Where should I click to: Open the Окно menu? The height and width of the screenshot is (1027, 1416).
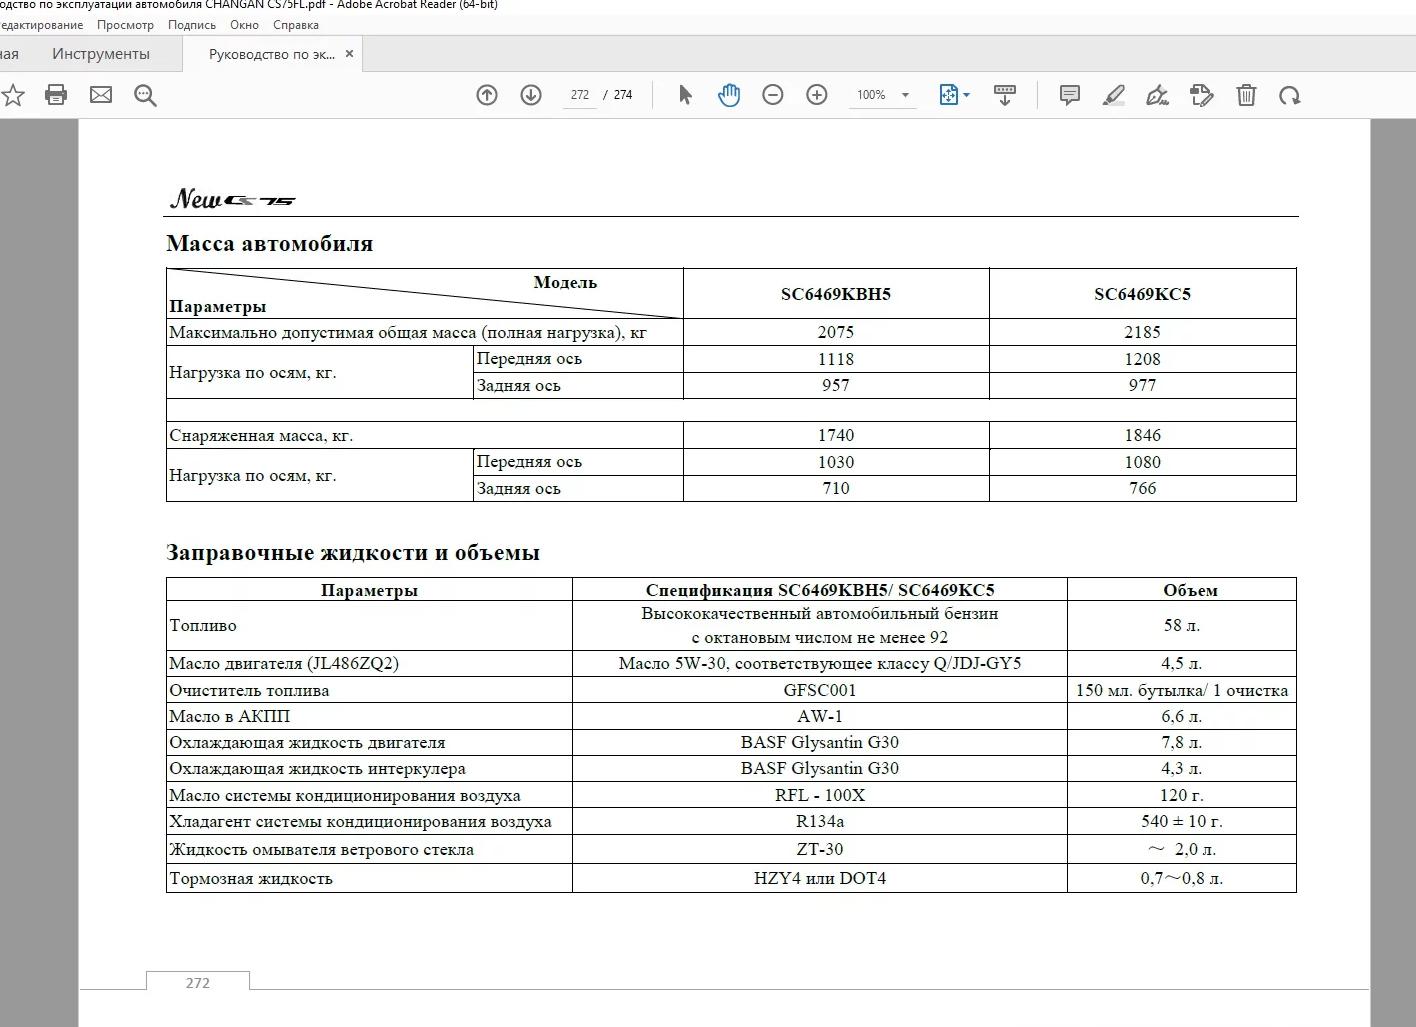244,25
